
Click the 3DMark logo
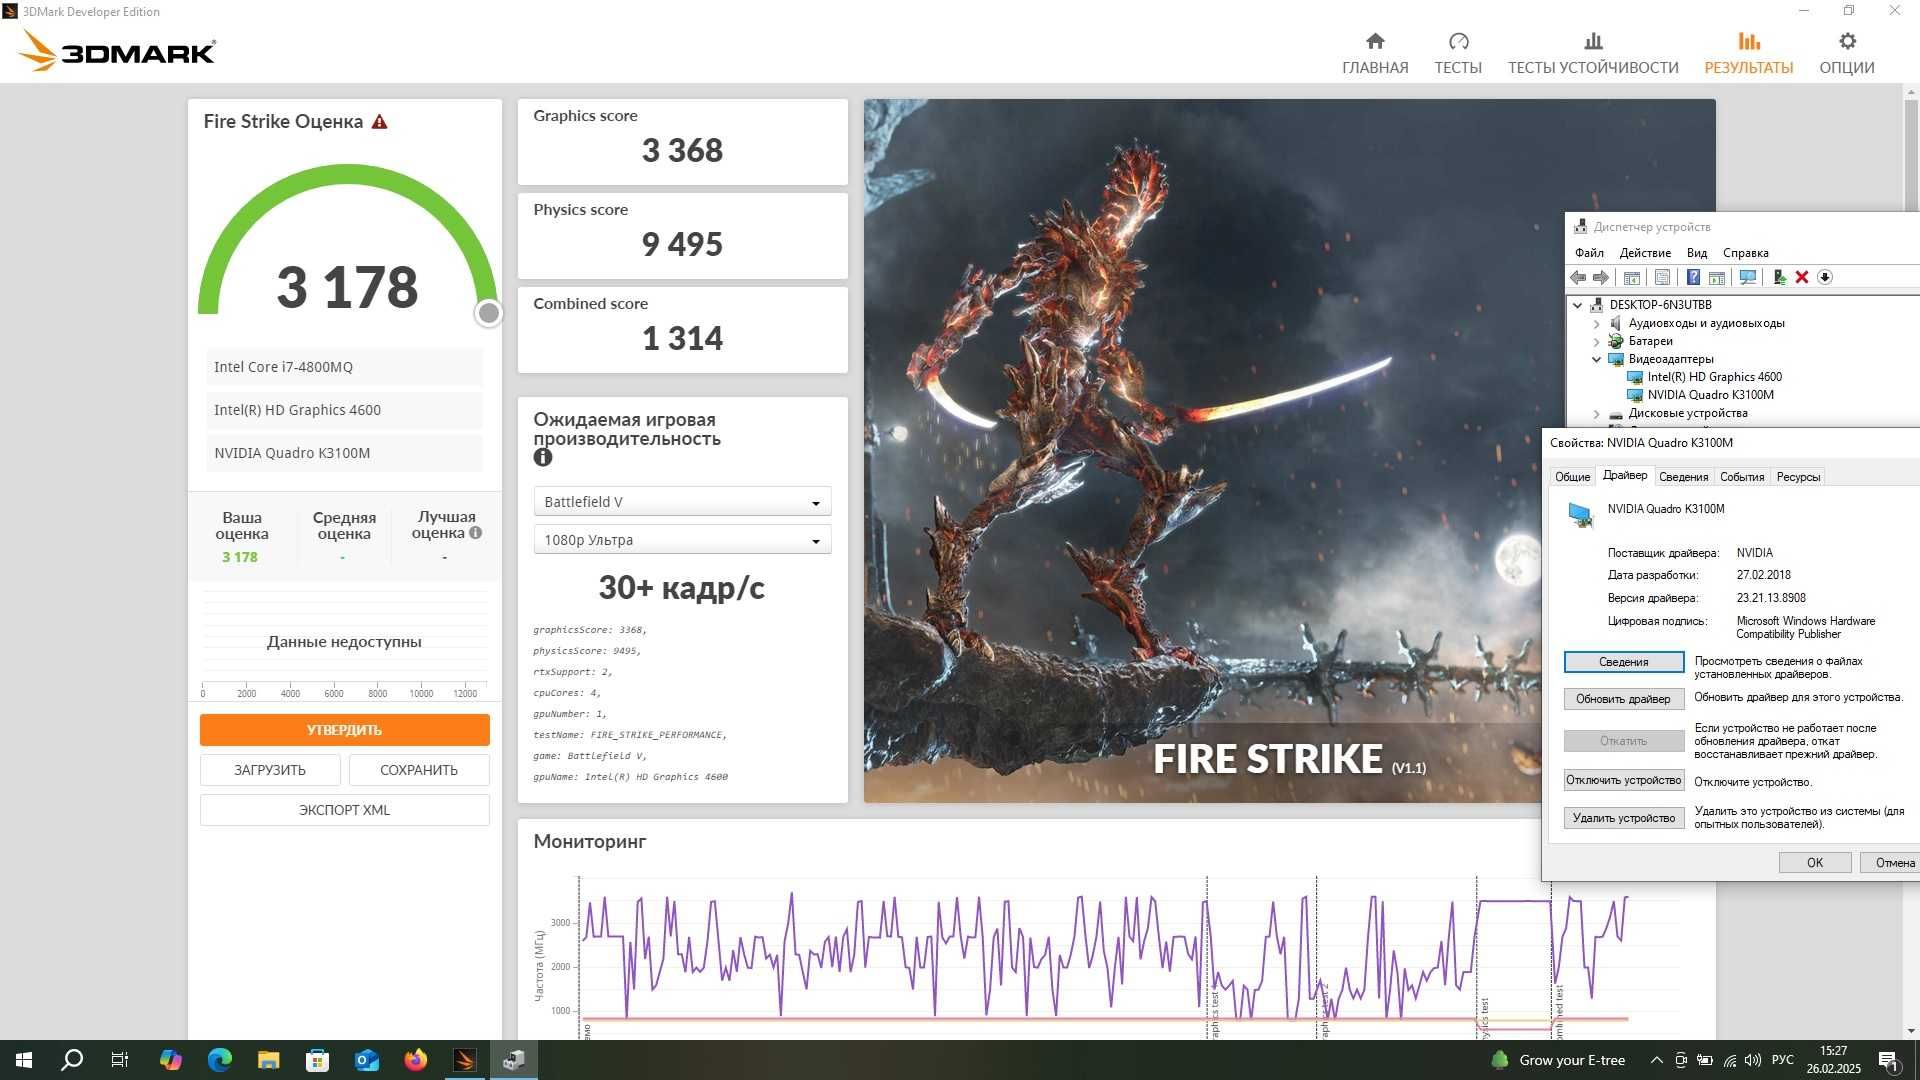[117, 51]
